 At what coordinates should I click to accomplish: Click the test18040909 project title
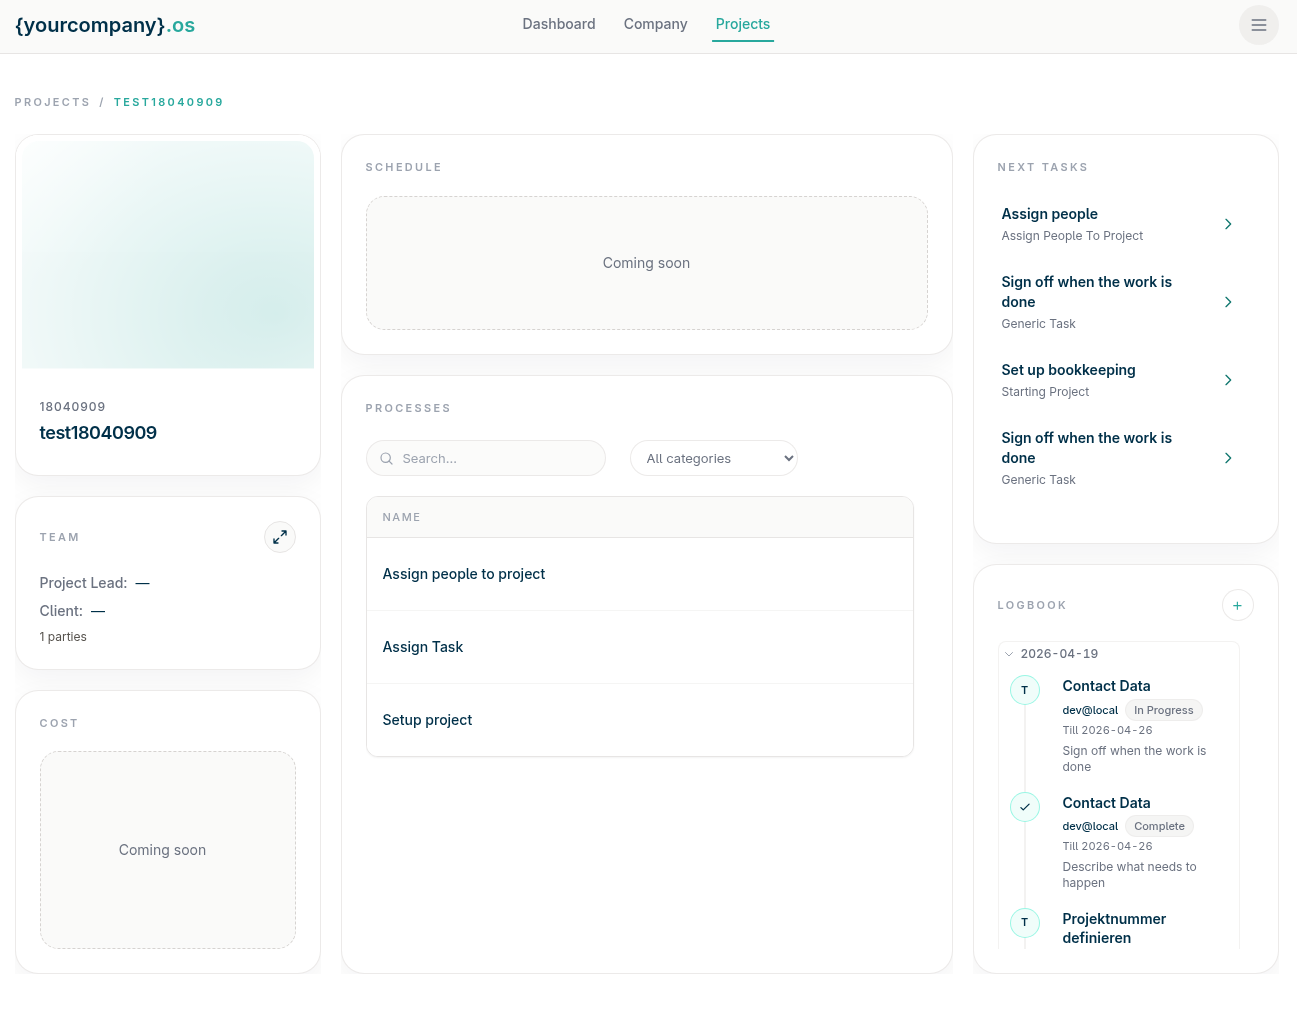(98, 433)
